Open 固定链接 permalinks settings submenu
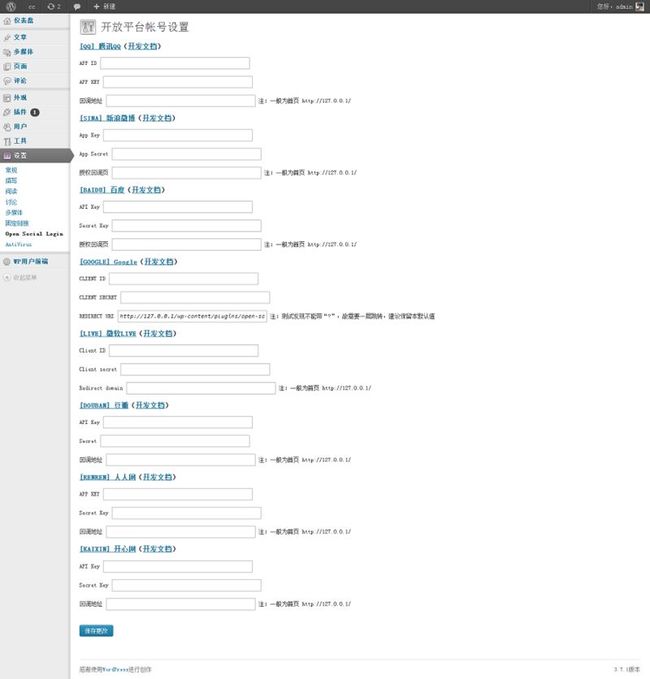Image resolution: width=650 pixels, height=679 pixels. (17, 223)
